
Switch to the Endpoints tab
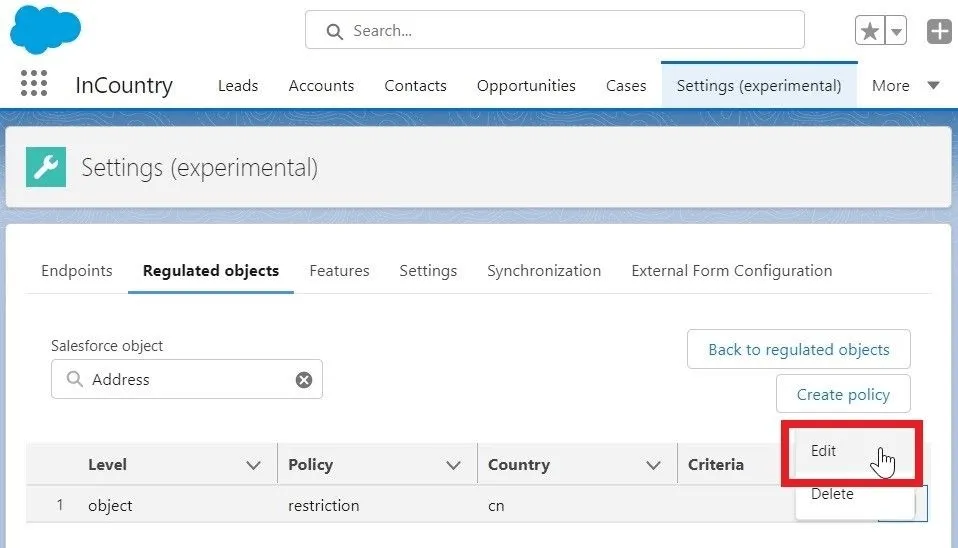pyautogui.click(x=77, y=271)
